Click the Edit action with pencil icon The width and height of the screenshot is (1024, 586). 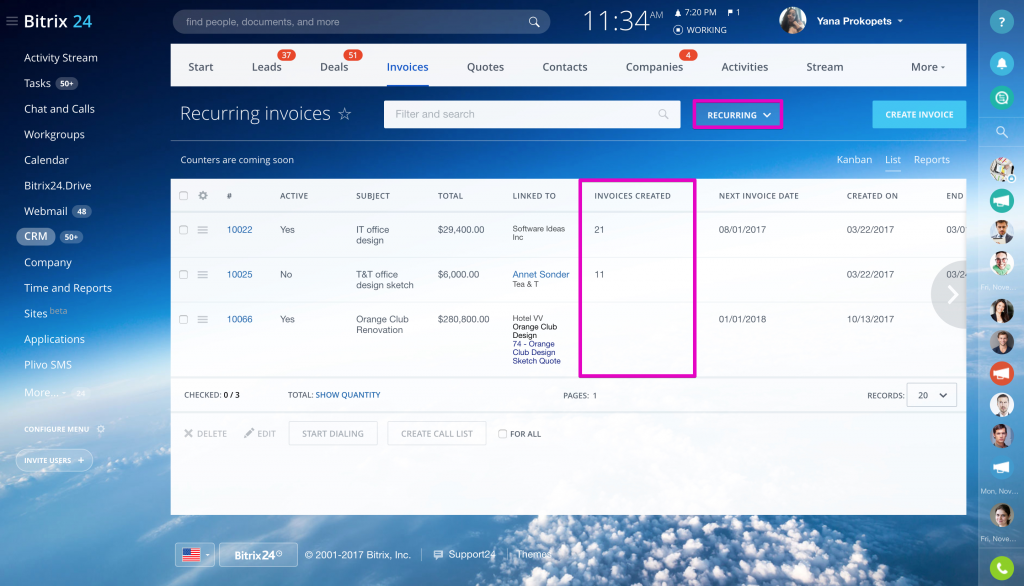click(260, 434)
